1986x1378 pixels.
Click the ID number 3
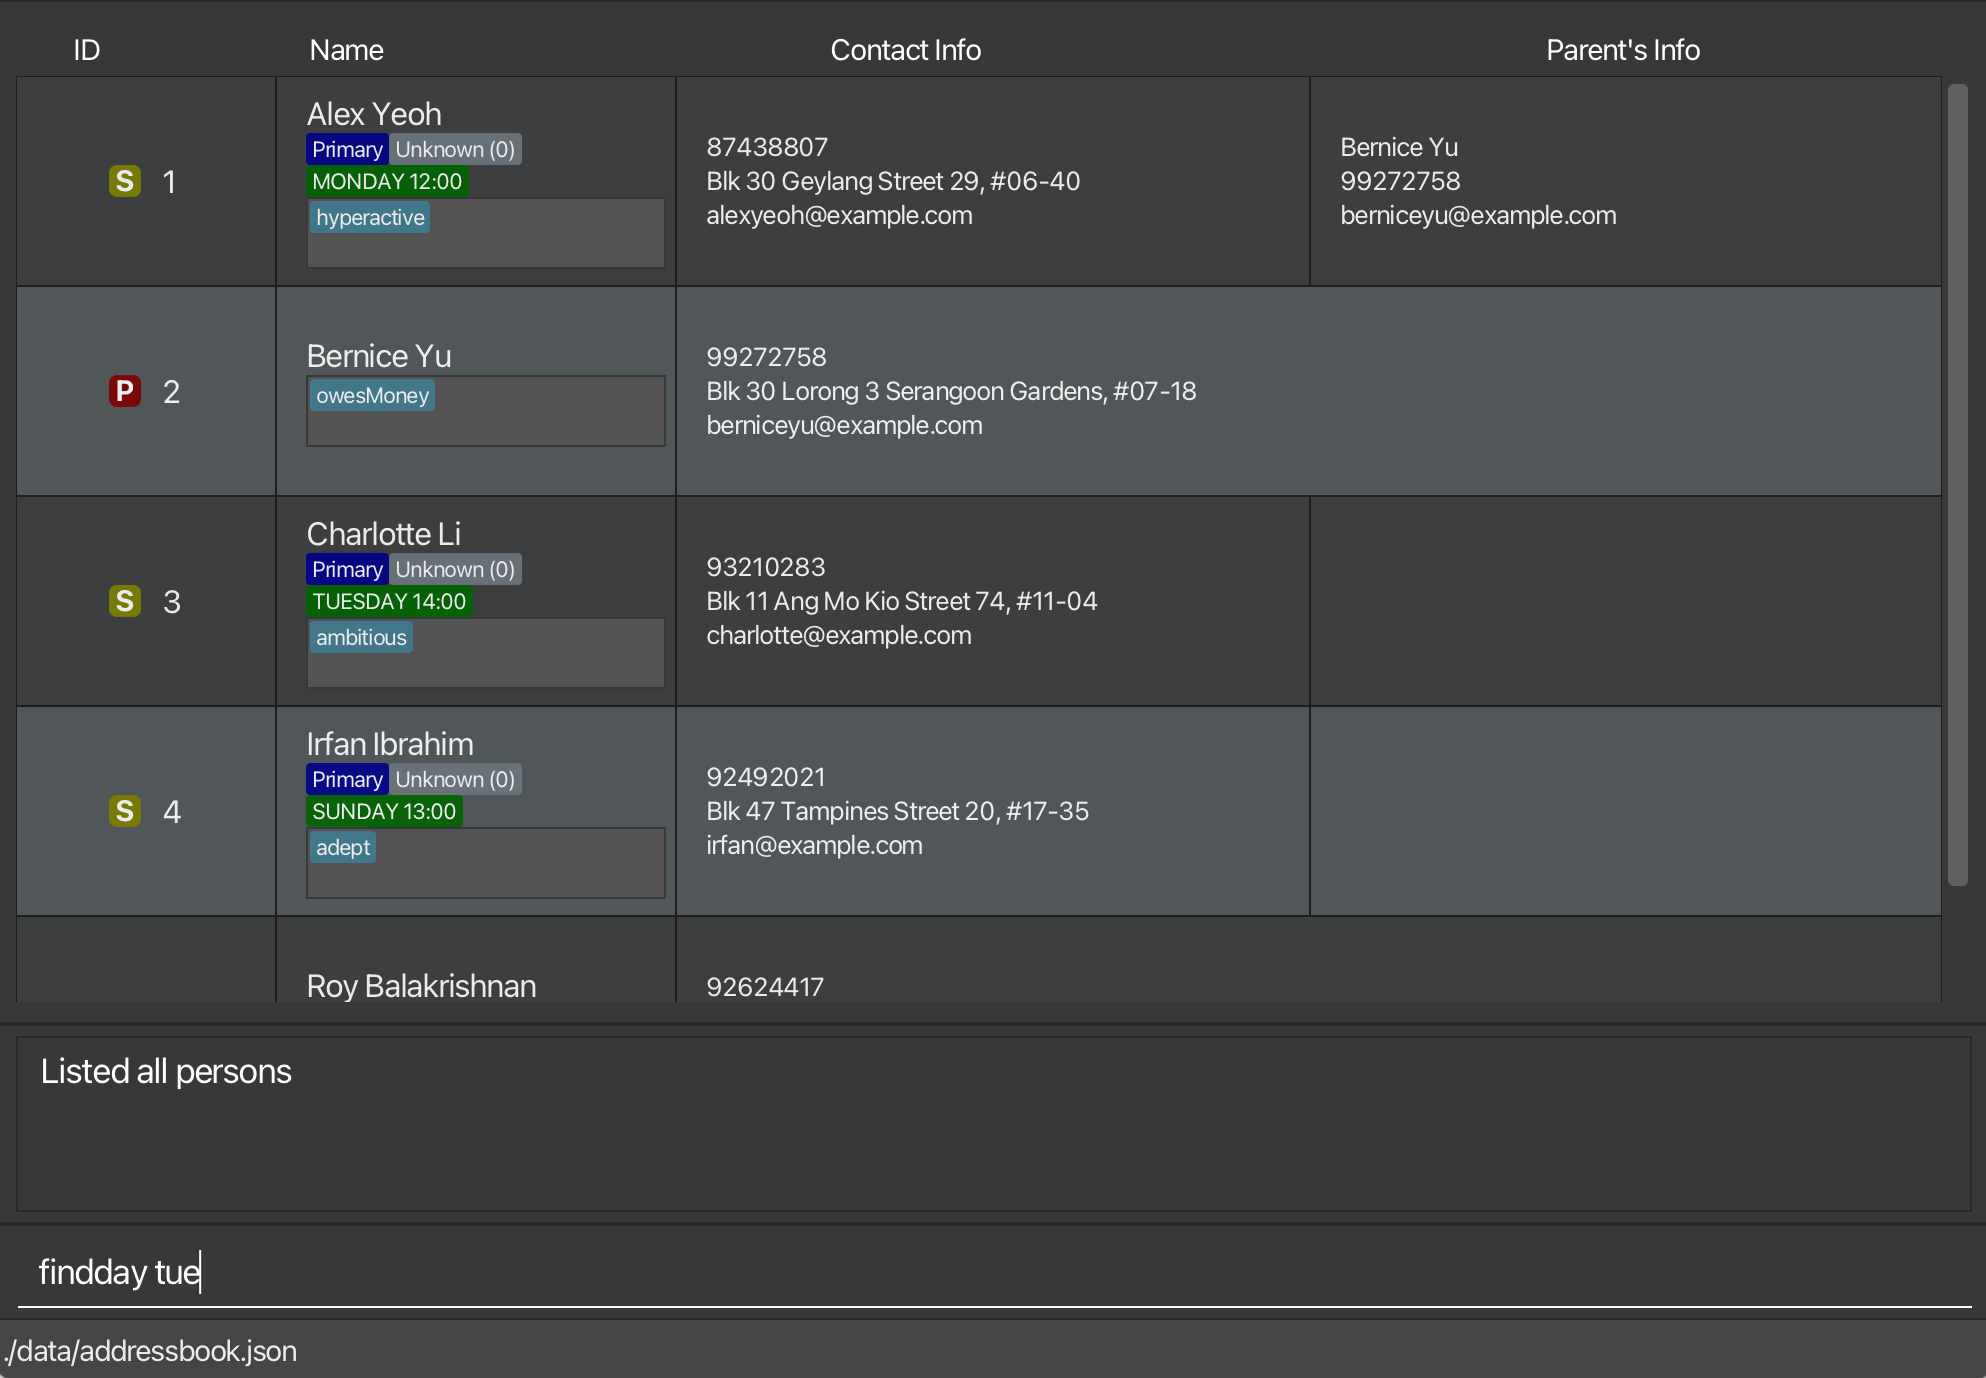pos(171,601)
